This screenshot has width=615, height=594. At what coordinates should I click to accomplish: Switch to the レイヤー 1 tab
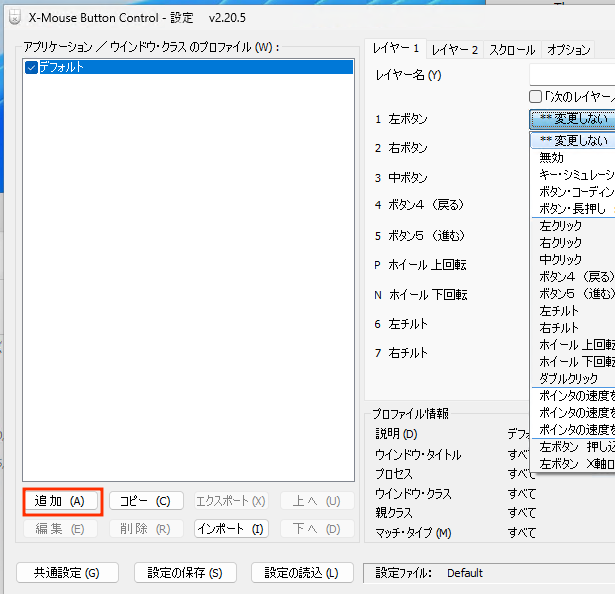[x=396, y=49]
